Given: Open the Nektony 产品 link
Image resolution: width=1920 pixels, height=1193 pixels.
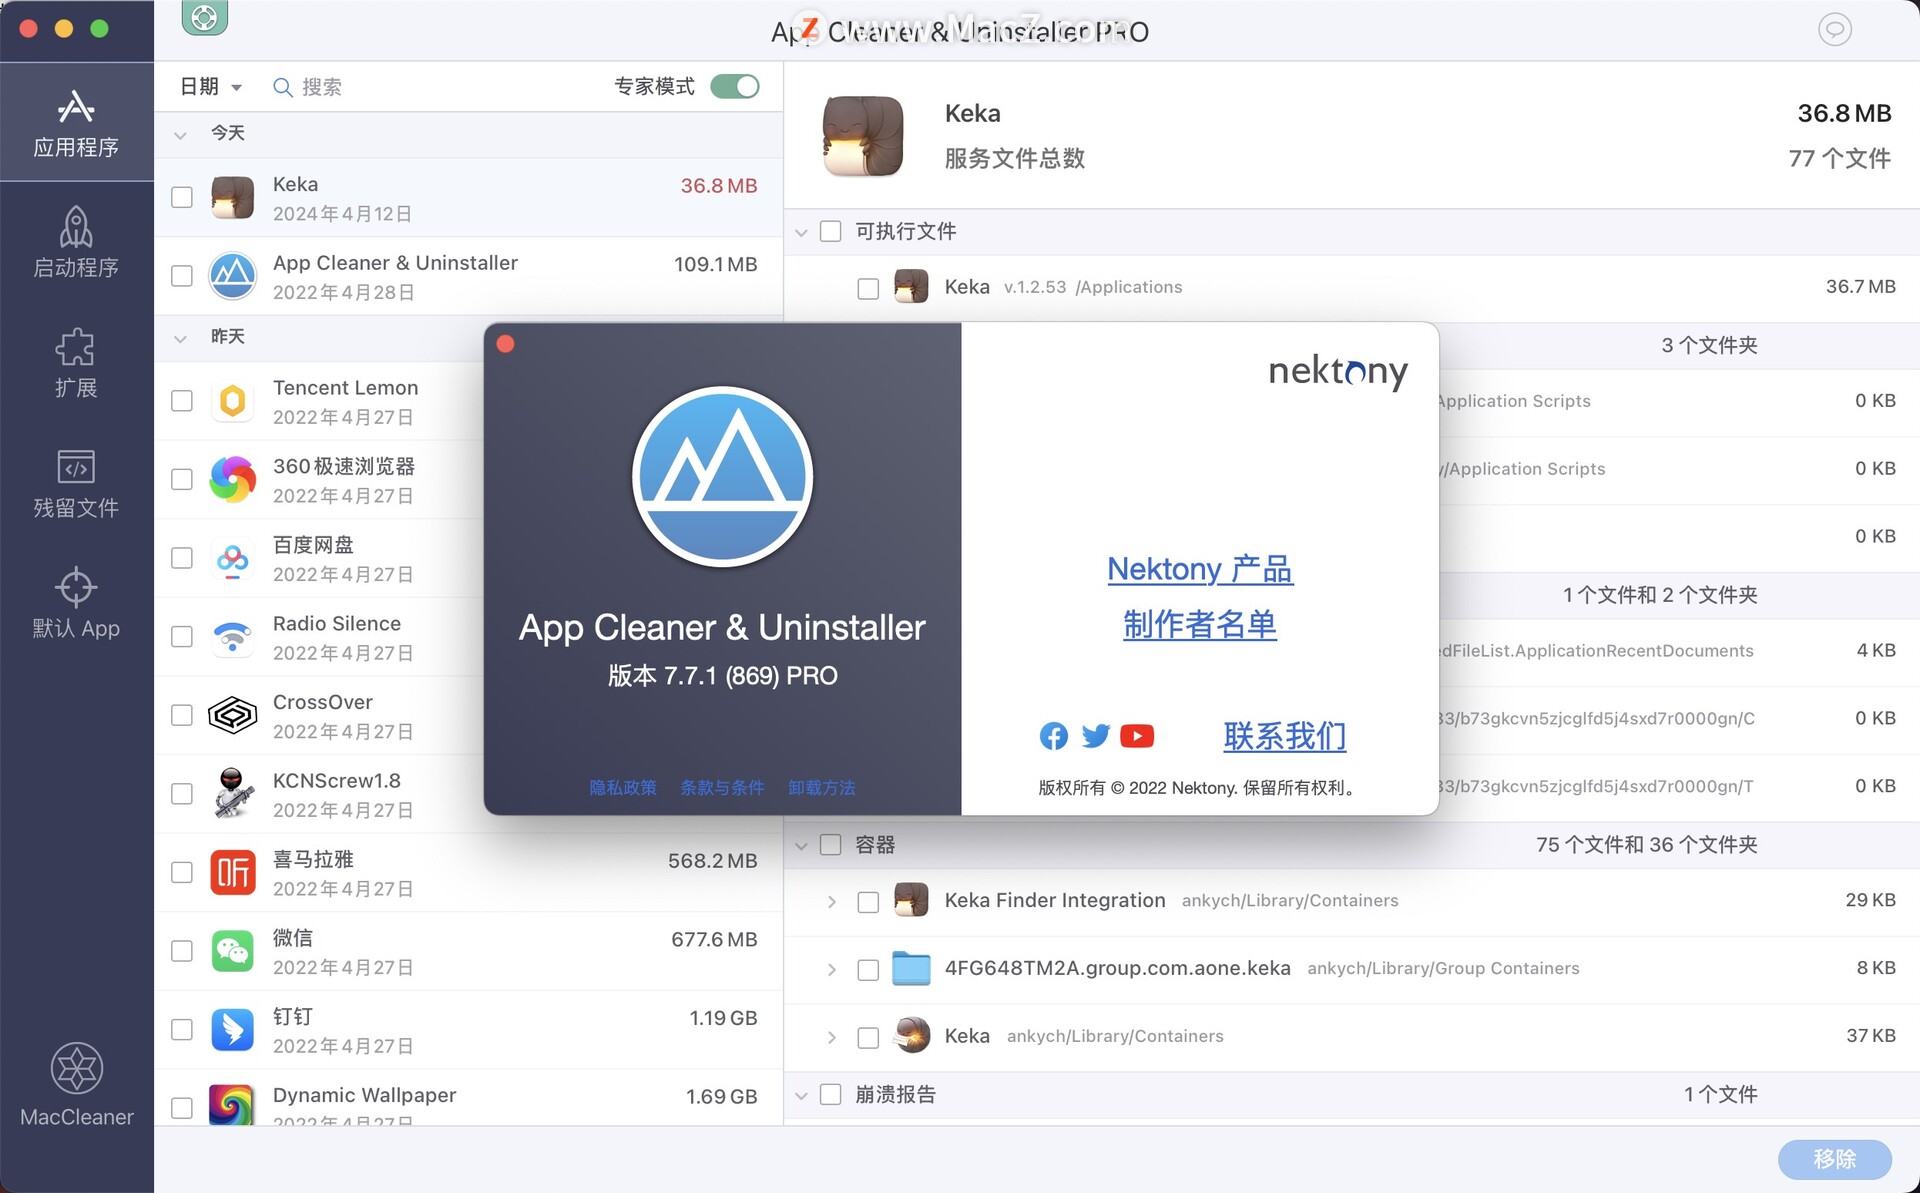Looking at the screenshot, I should (1199, 569).
